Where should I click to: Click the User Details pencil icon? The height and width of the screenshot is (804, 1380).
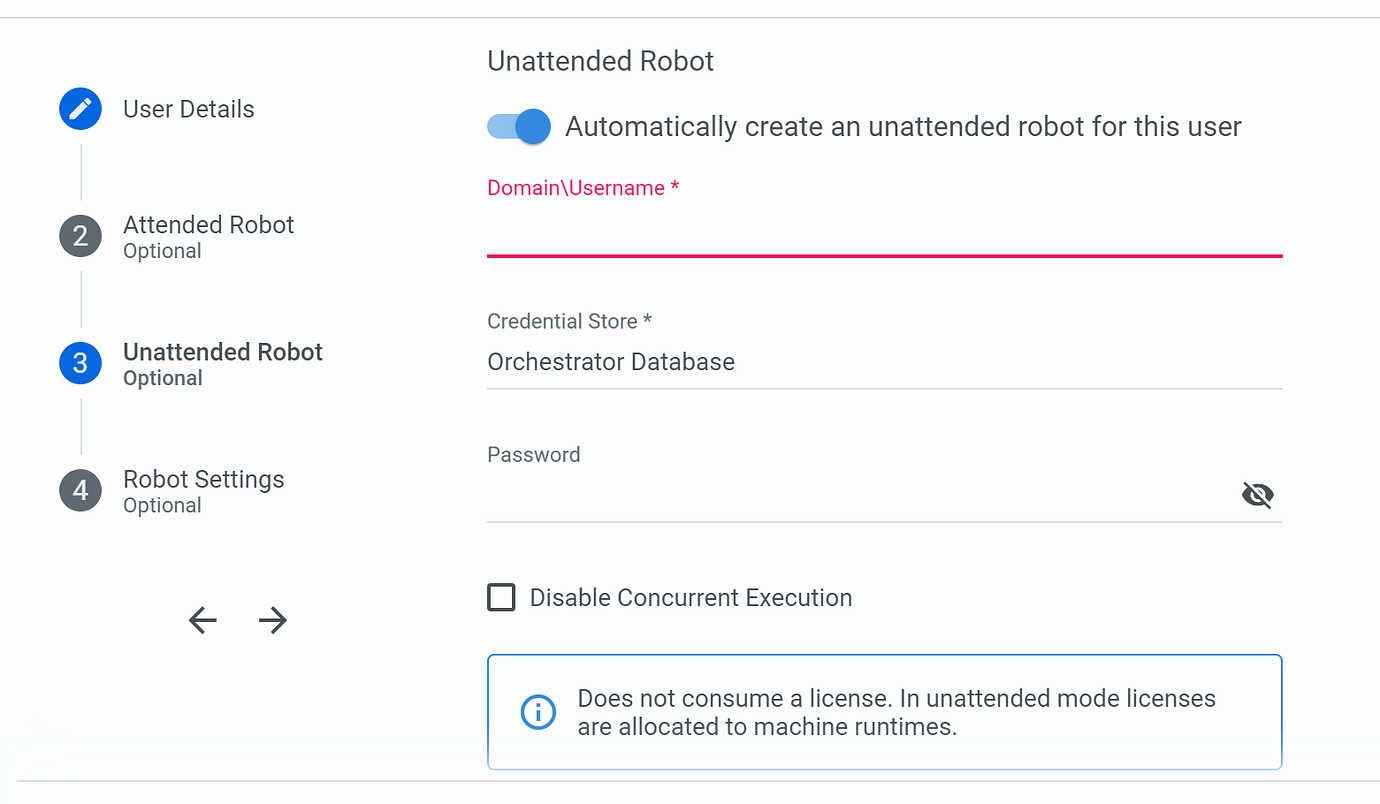[x=80, y=108]
